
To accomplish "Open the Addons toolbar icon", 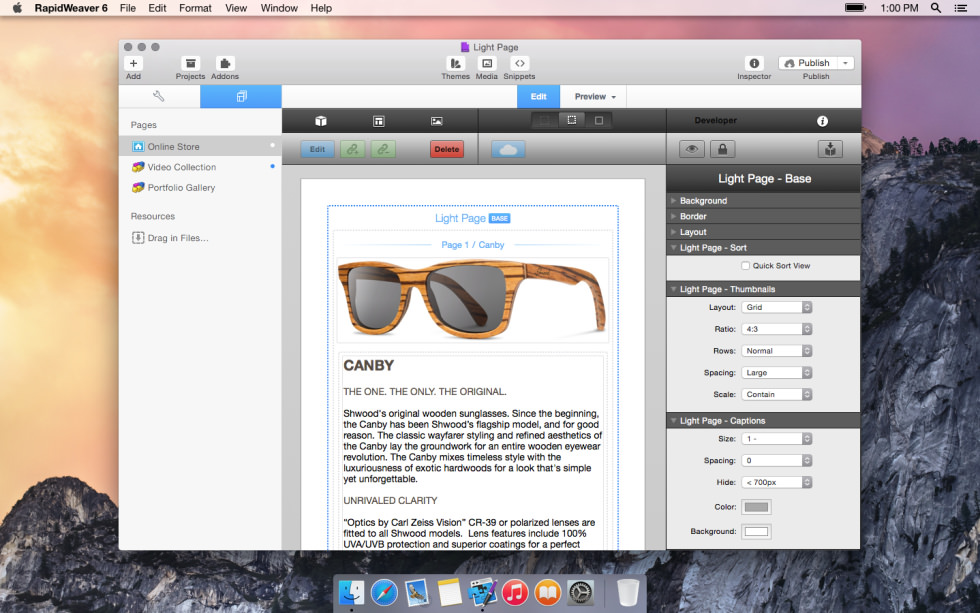I will tap(225, 63).
